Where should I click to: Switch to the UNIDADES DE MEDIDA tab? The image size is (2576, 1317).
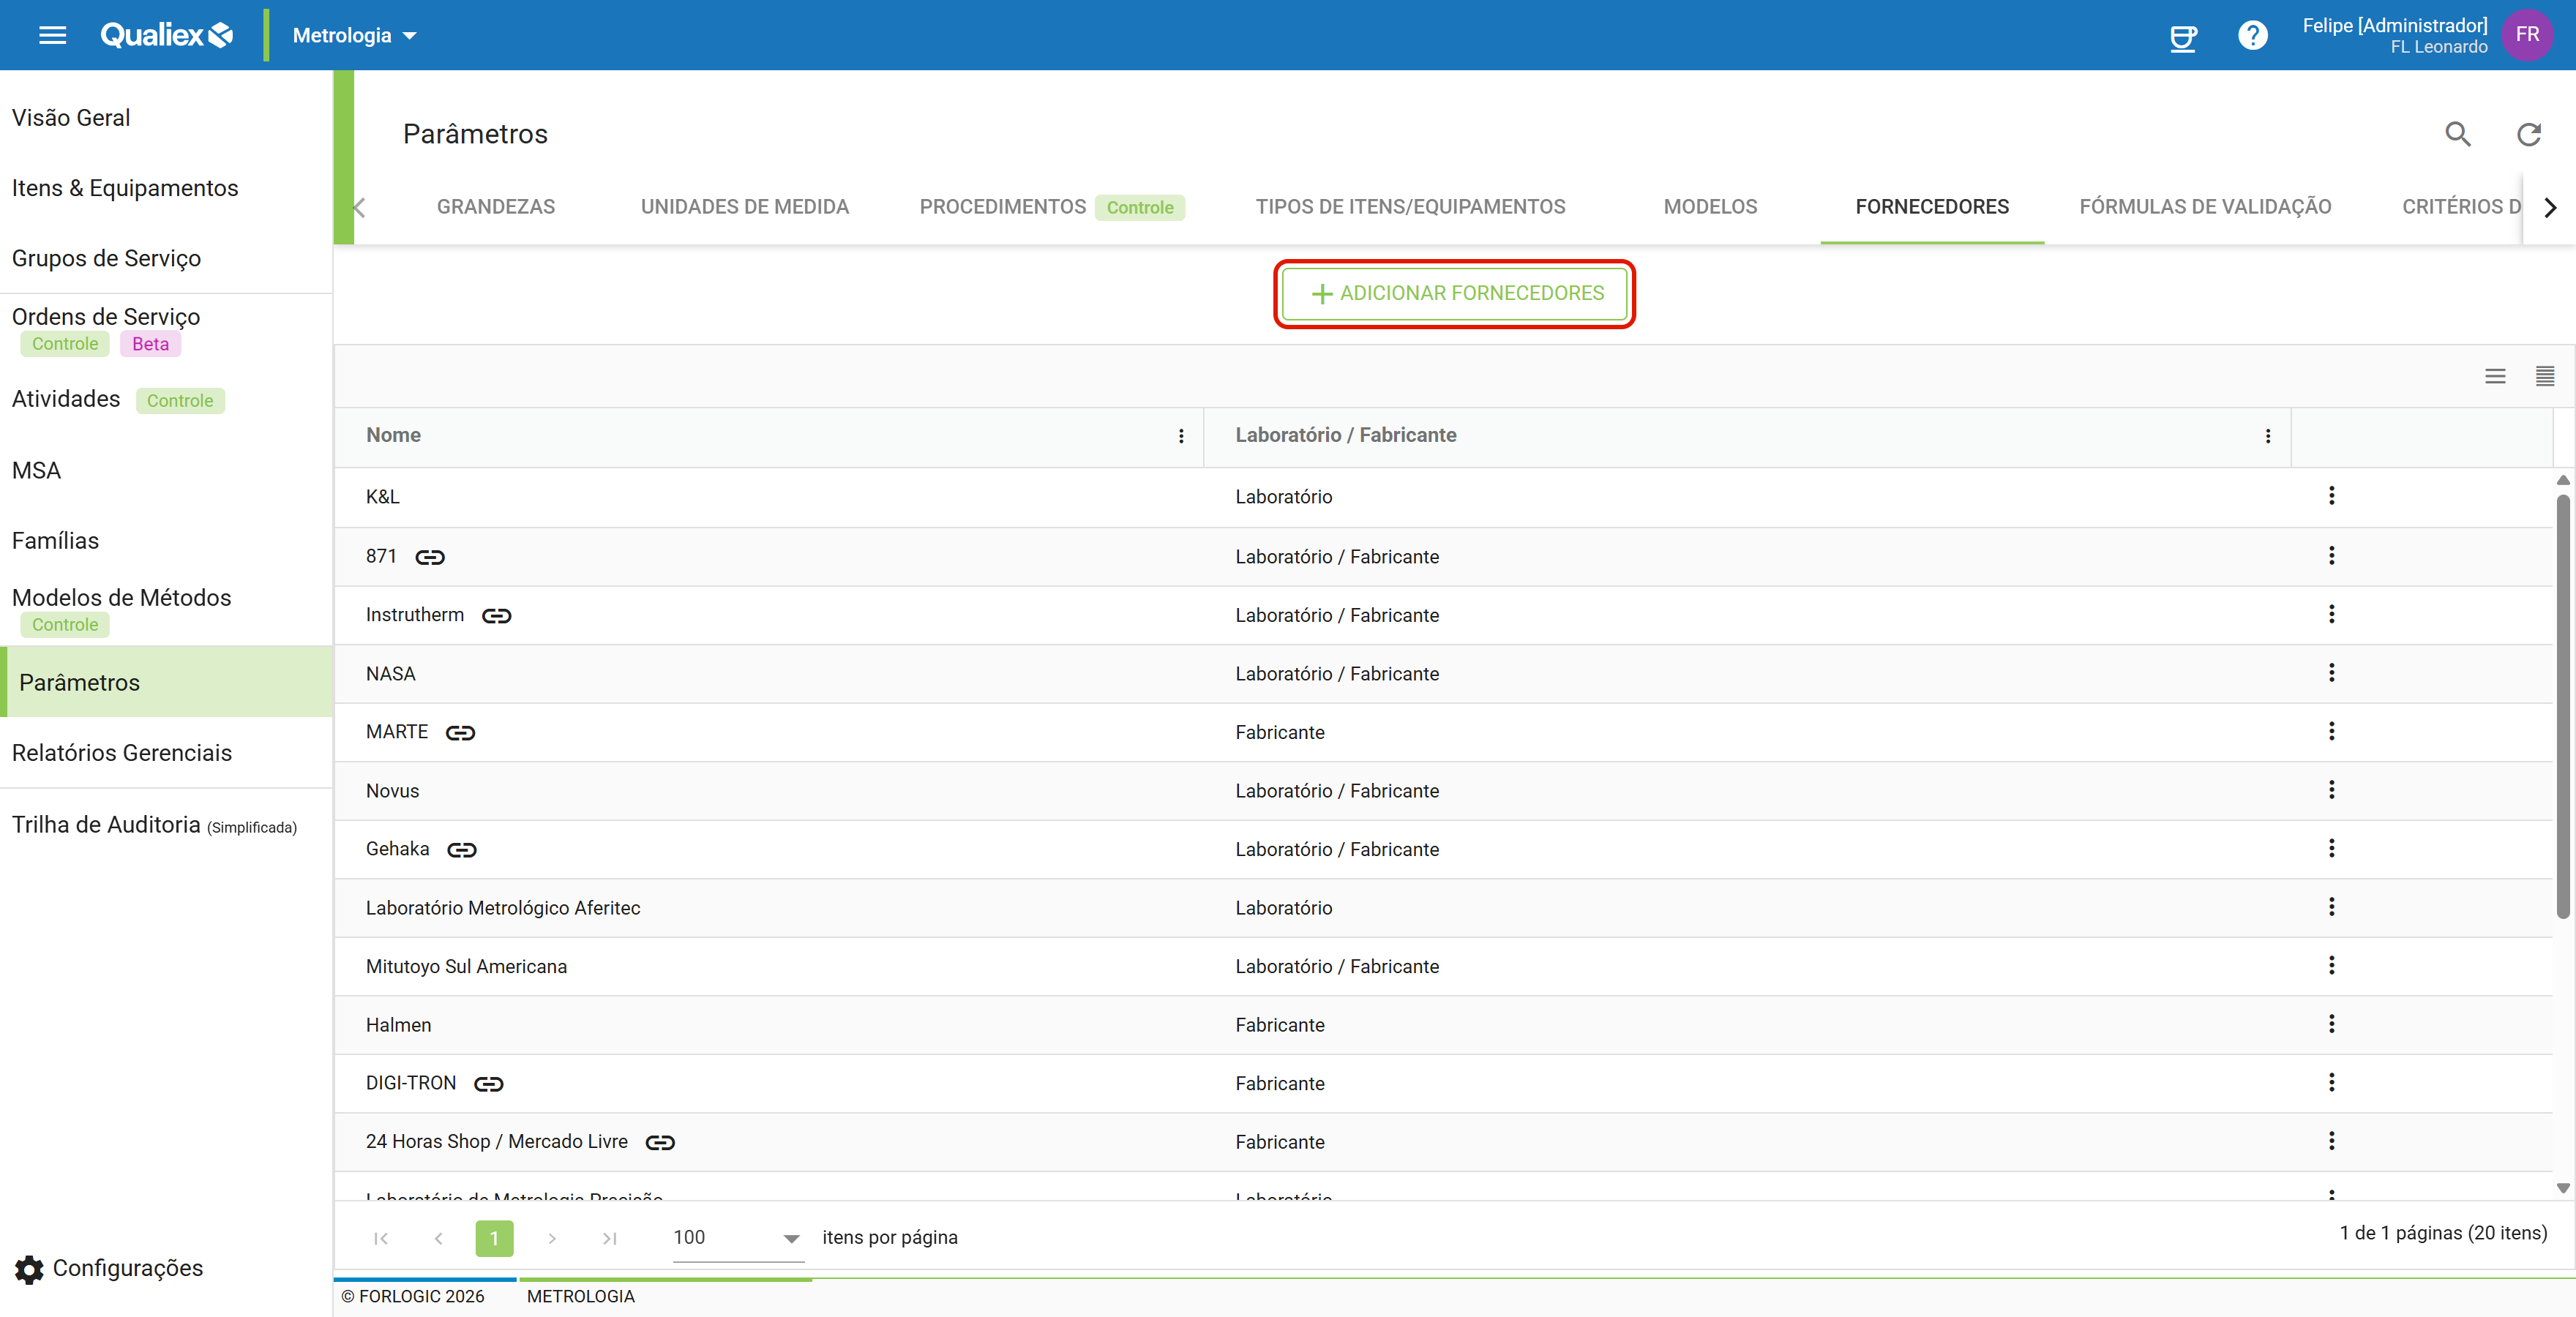click(744, 207)
